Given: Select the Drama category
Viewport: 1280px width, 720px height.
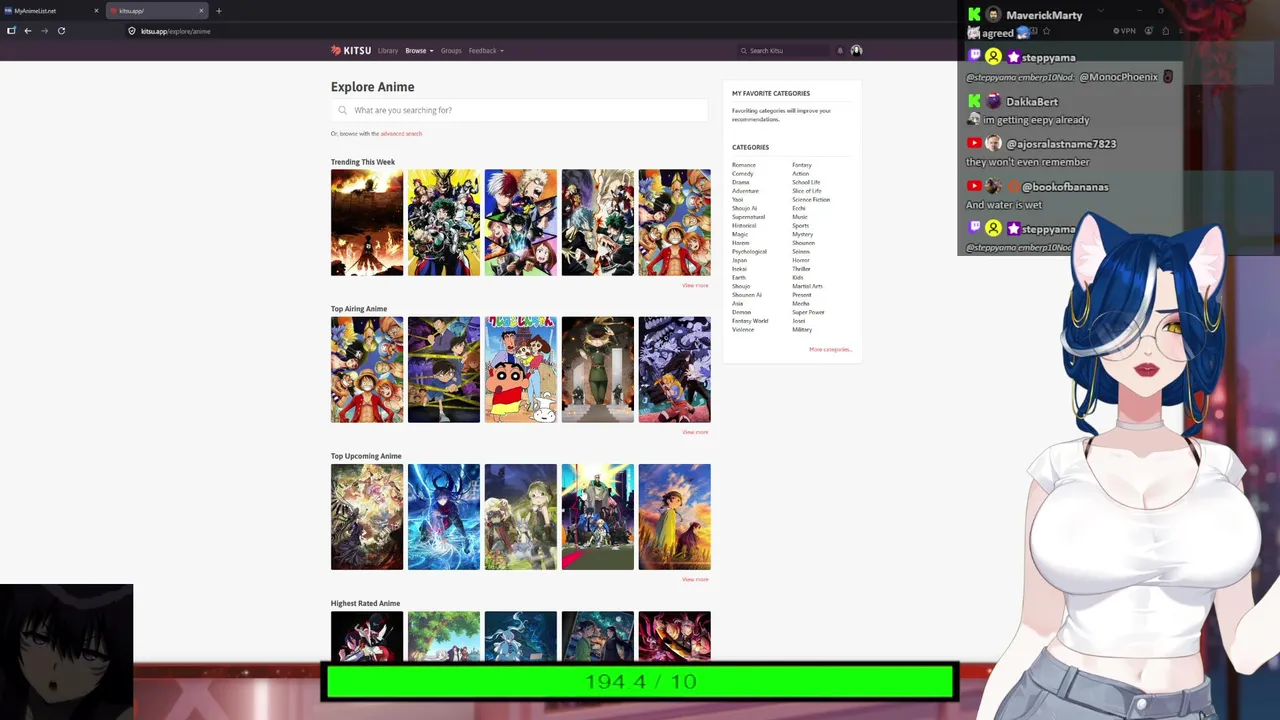Looking at the screenshot, I should coord(740,182).
